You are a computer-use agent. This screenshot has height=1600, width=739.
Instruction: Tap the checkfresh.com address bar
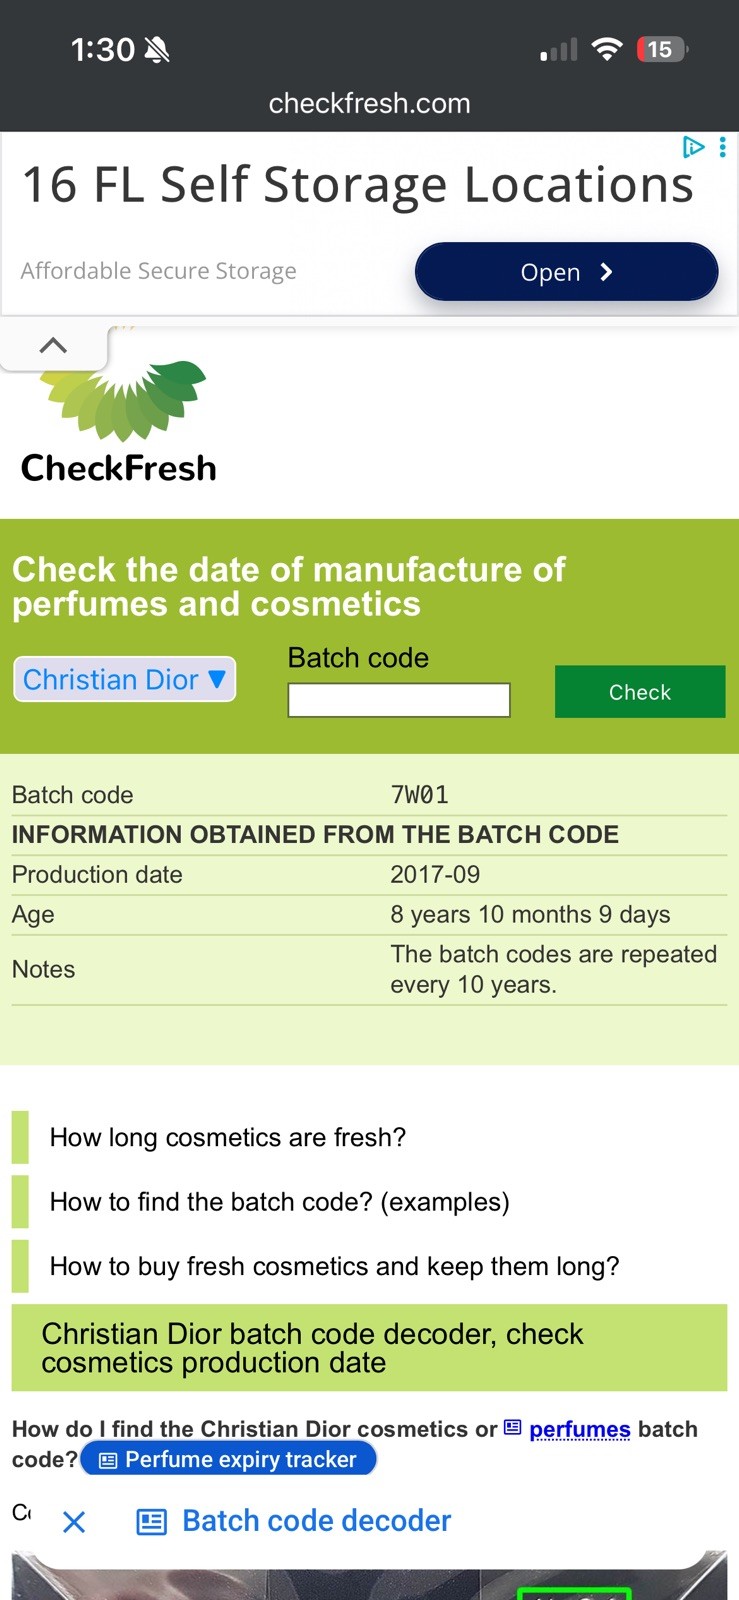coord(369,103)
